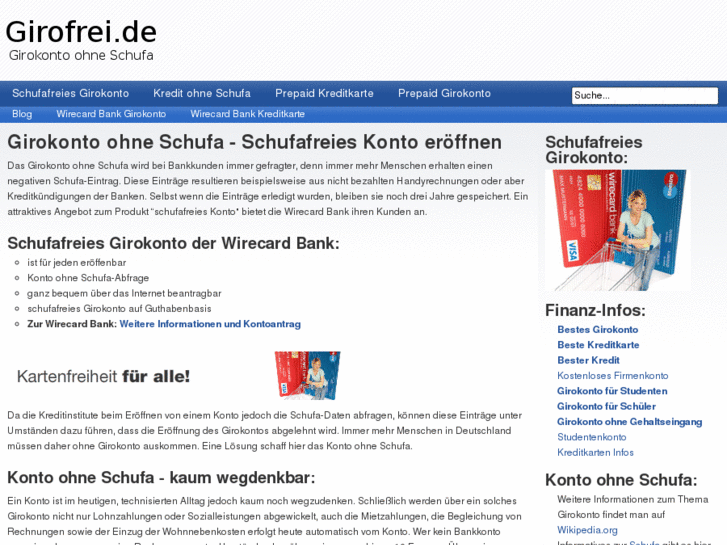
Task: Open Girokonto für Studenten link
Action: point(612,391)
